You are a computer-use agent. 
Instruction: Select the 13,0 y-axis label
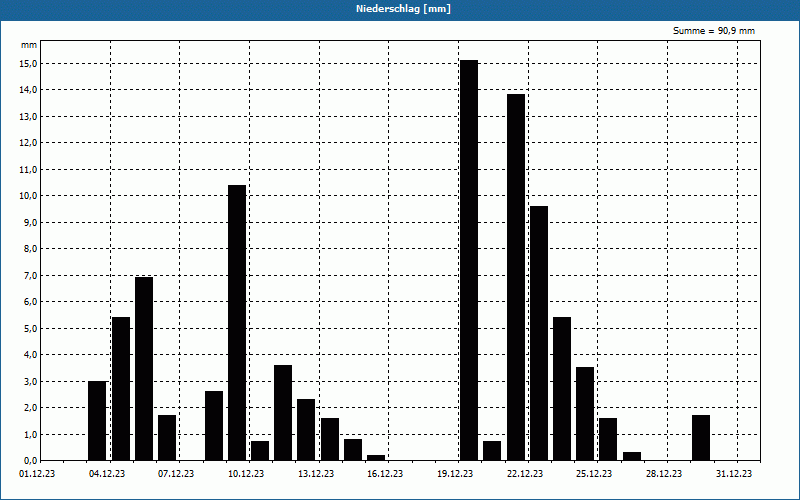(x=28, y=117)
